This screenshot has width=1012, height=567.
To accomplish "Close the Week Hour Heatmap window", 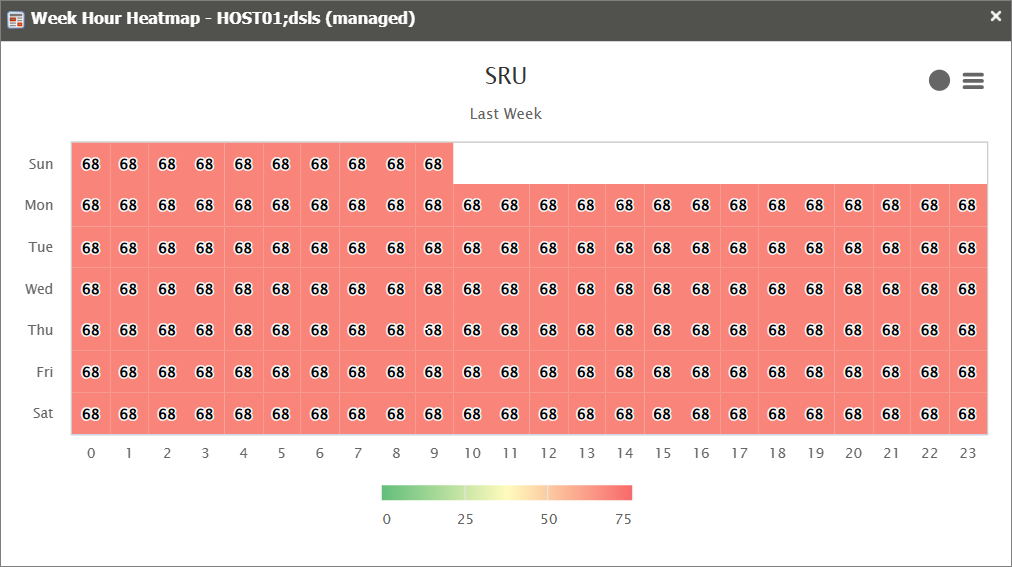I will [x=995, y=17].
